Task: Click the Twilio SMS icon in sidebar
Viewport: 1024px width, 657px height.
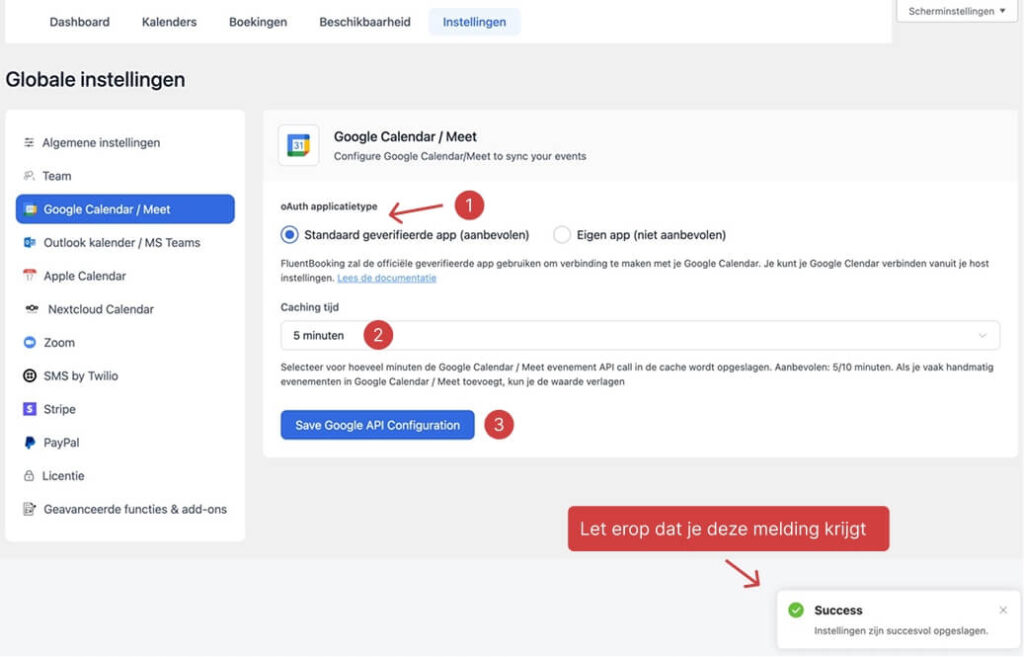Action: tap(30, 376)
